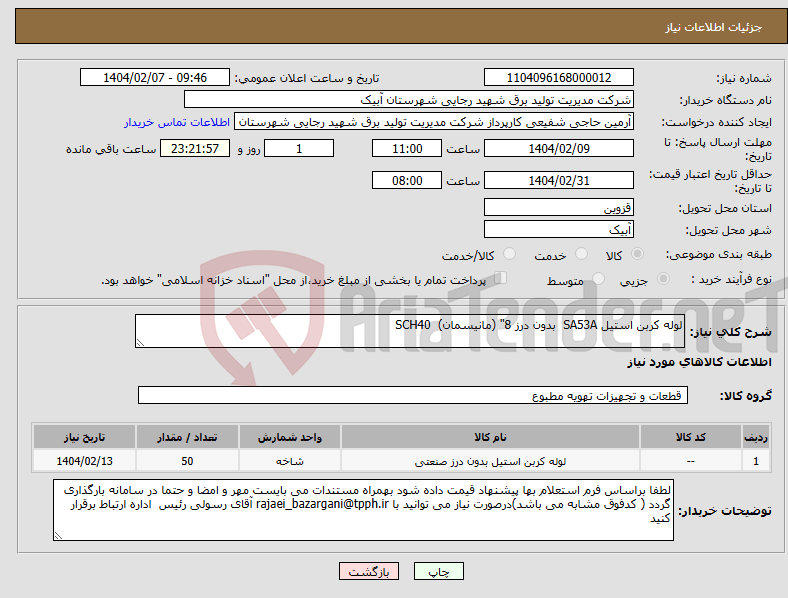
Task: Select the کالا radio button
Action: 637,254
